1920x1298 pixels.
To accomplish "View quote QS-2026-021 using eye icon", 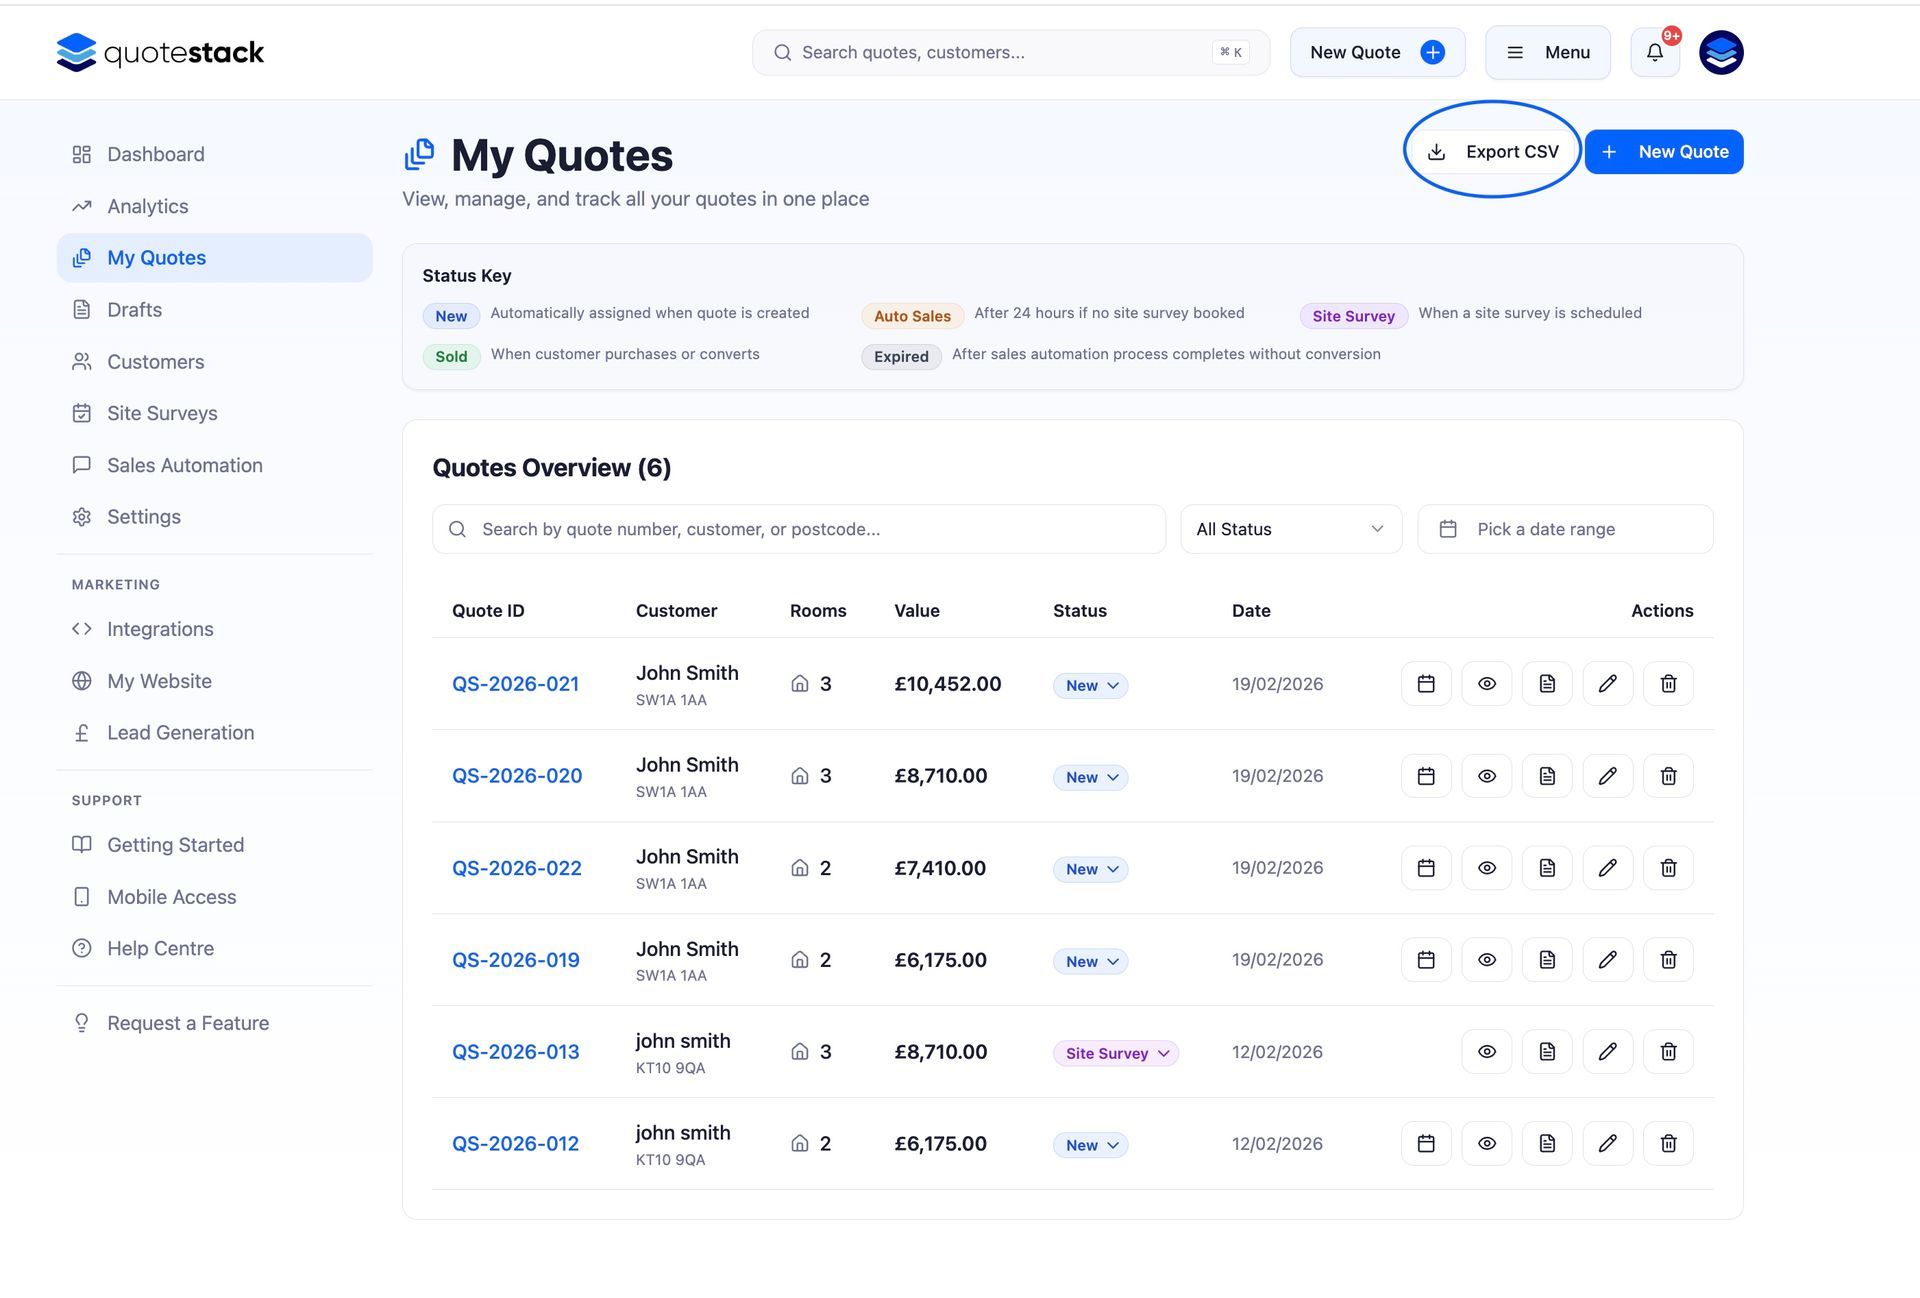I will pyautogui.click(x=1486, y=684).
